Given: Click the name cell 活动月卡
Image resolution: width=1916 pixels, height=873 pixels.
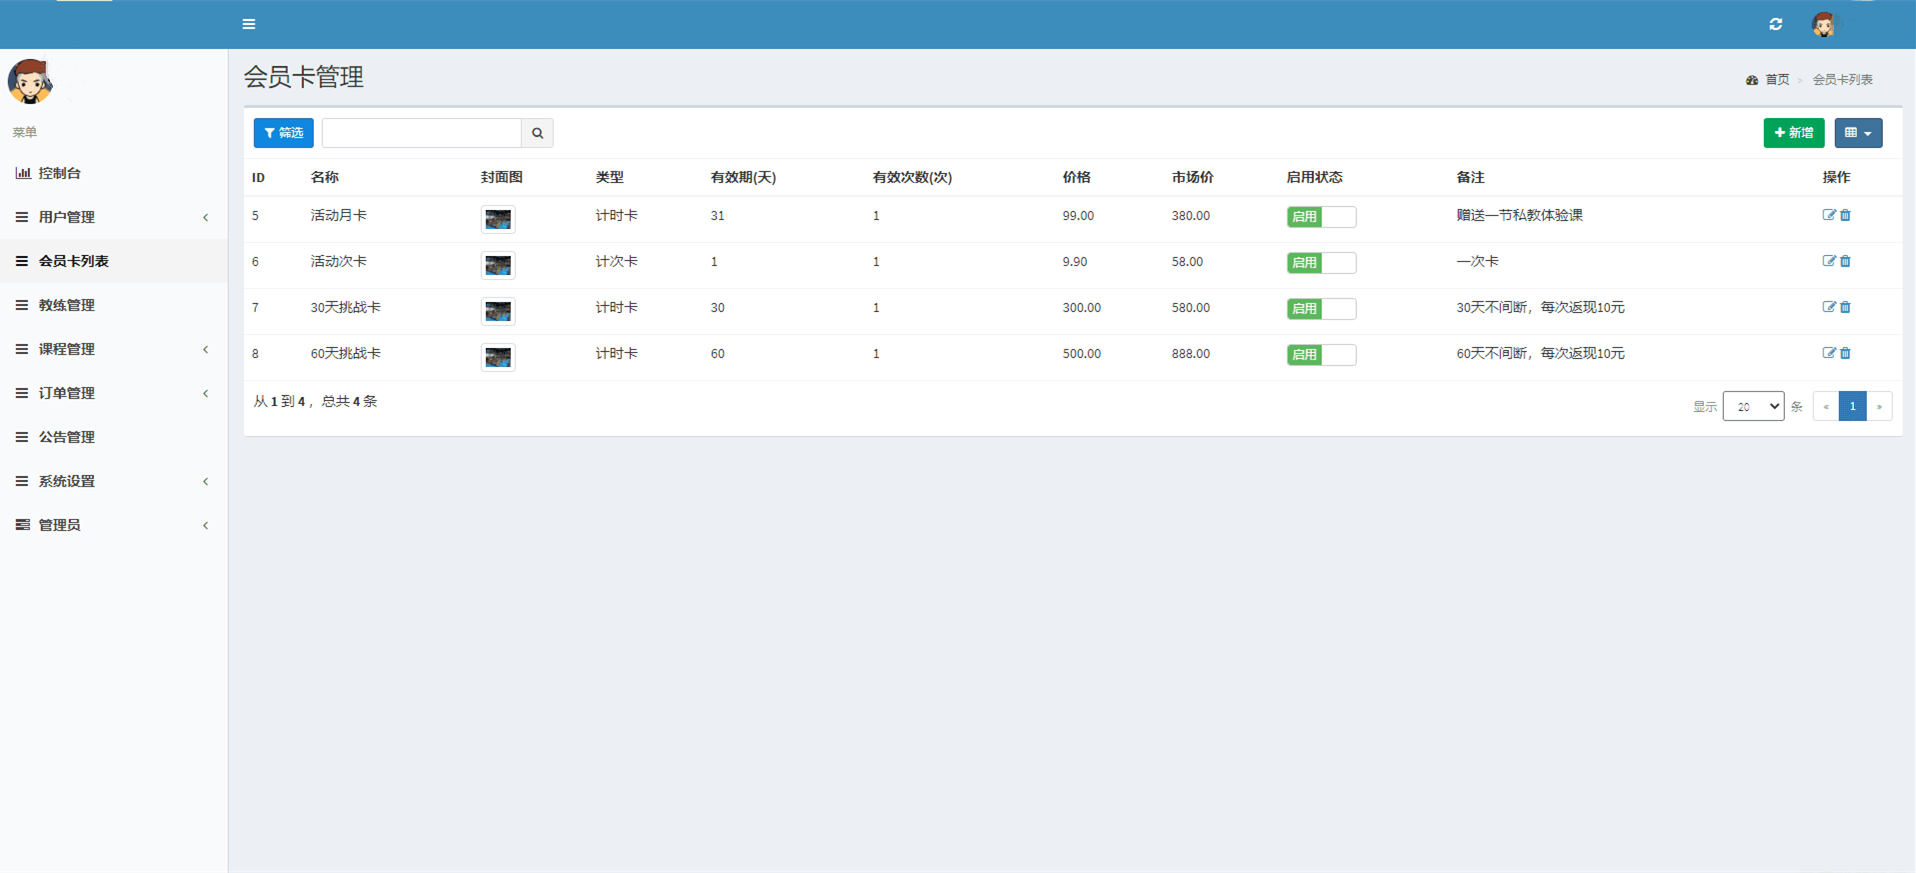Looking at the screenshot, I should (338, 215).
